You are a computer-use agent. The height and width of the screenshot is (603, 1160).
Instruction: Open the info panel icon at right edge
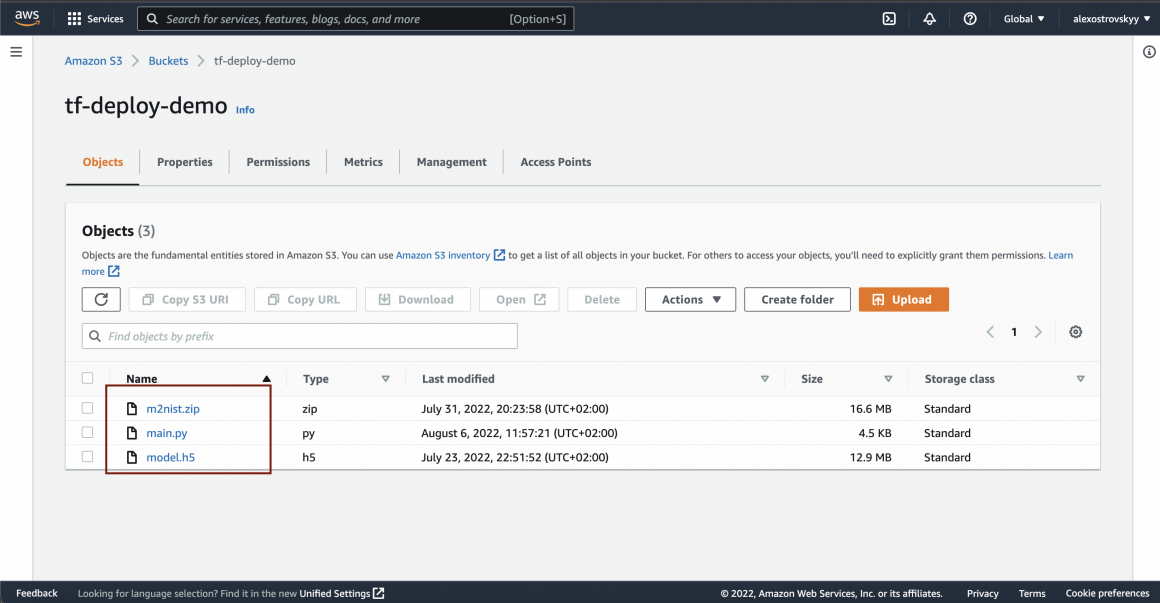(x=1149, y=52)
